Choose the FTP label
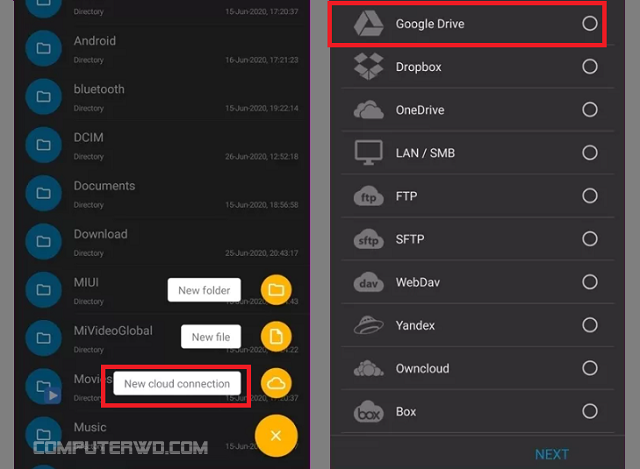Screen dimensions: 640x469 coord(407,196)
